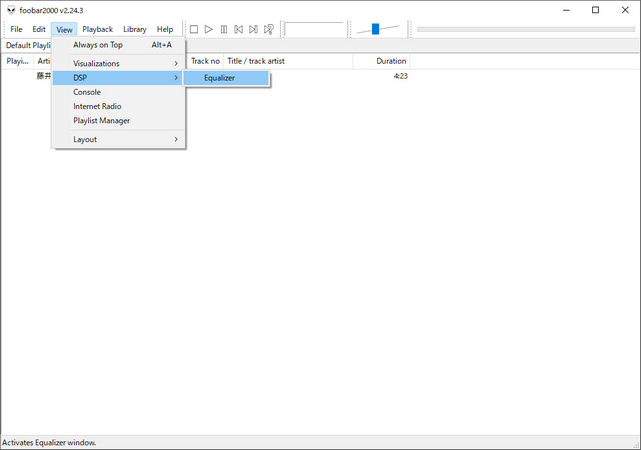Open the File menu

(x=16, y=29)
